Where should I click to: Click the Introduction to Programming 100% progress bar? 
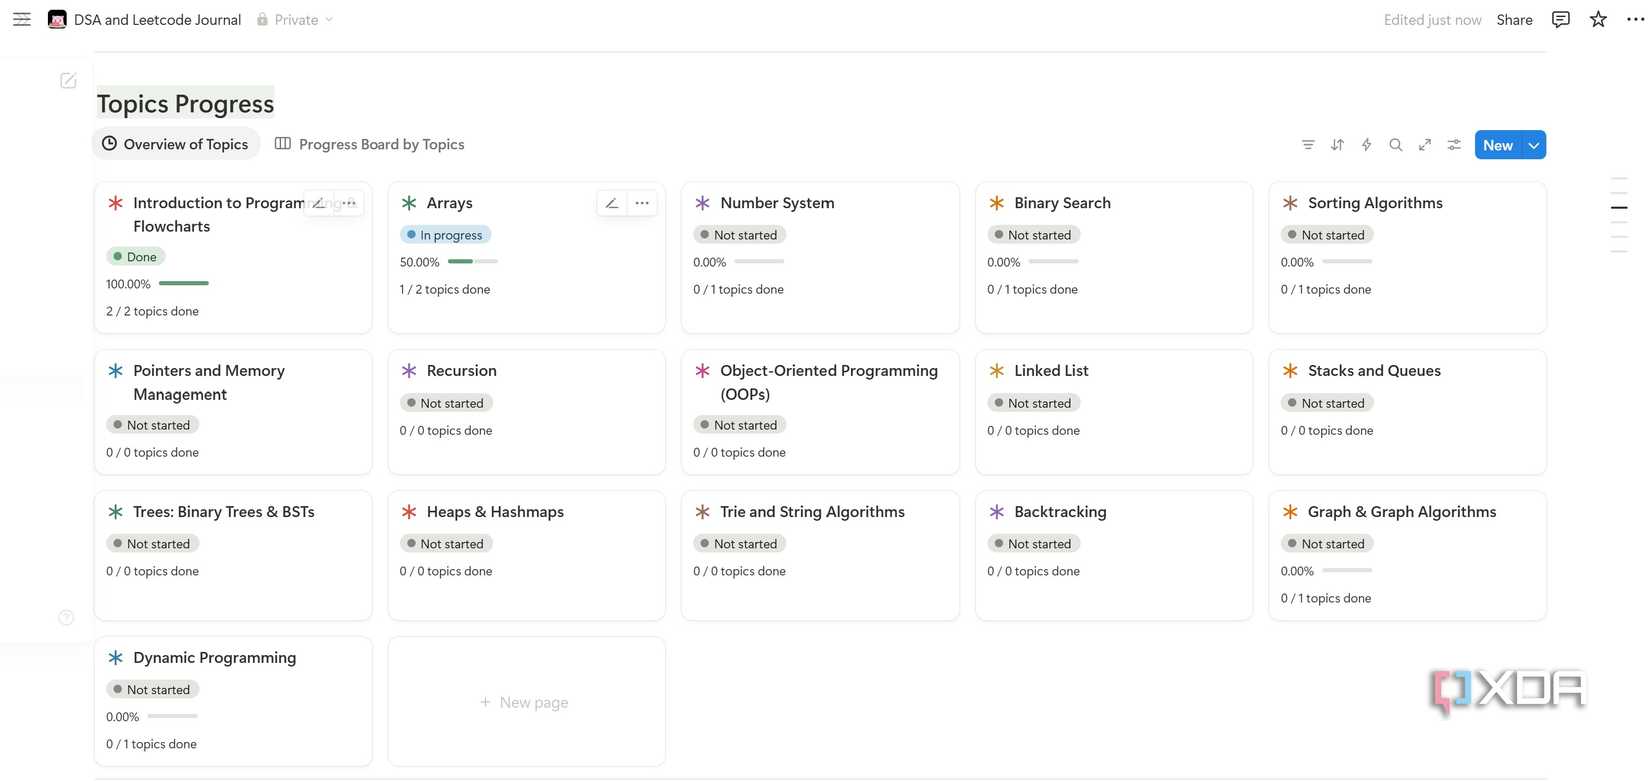pos(184,284)
